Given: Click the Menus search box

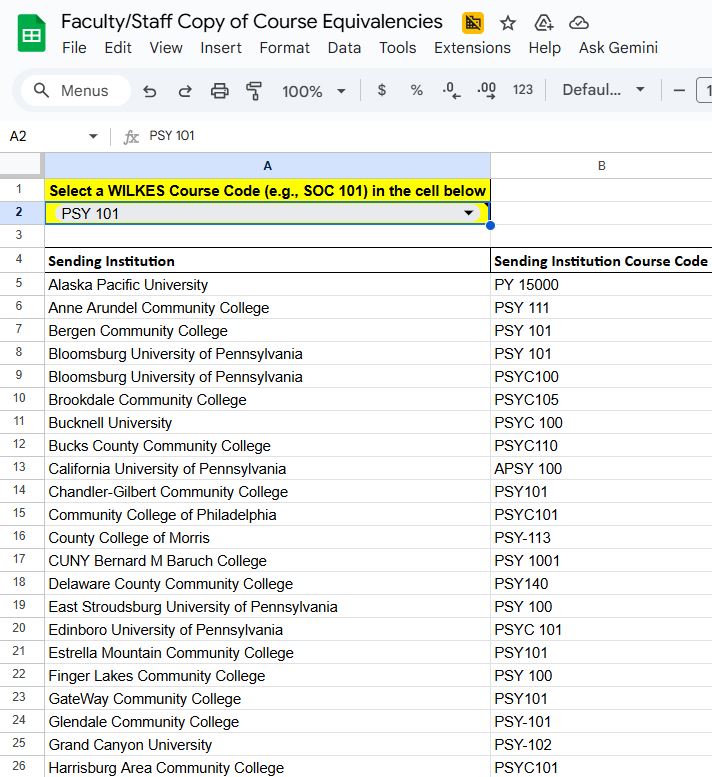Looking at the screenshot, I should coord(75,91).
